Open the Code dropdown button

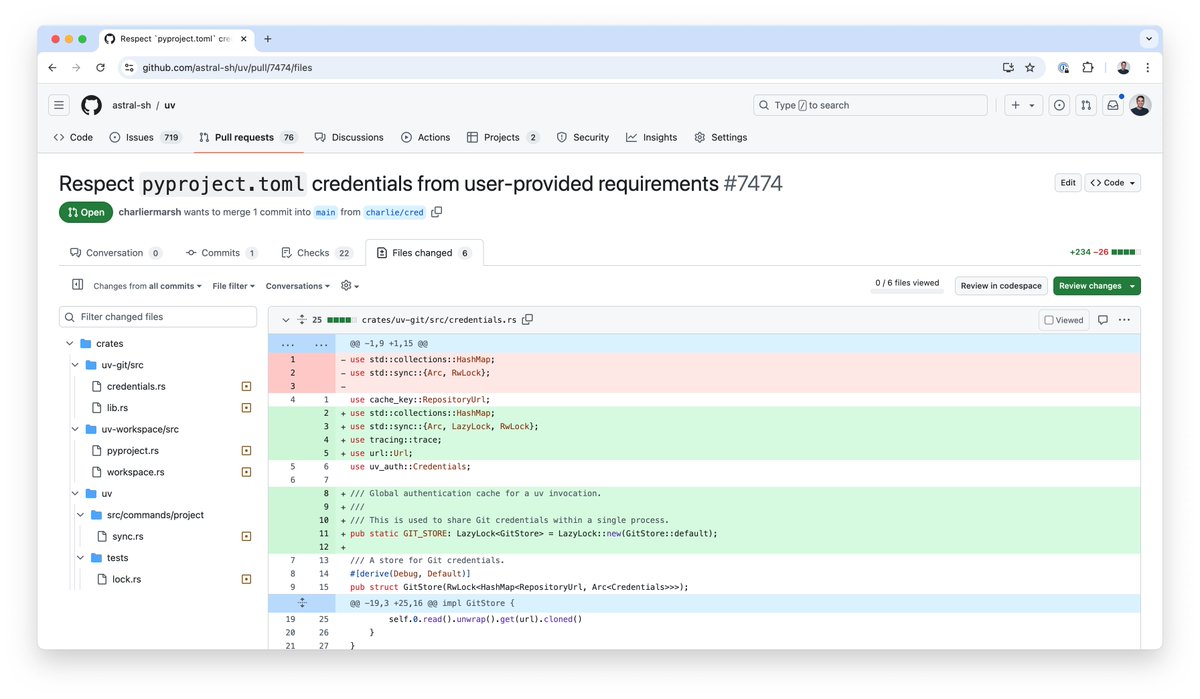click(1112, 183)
